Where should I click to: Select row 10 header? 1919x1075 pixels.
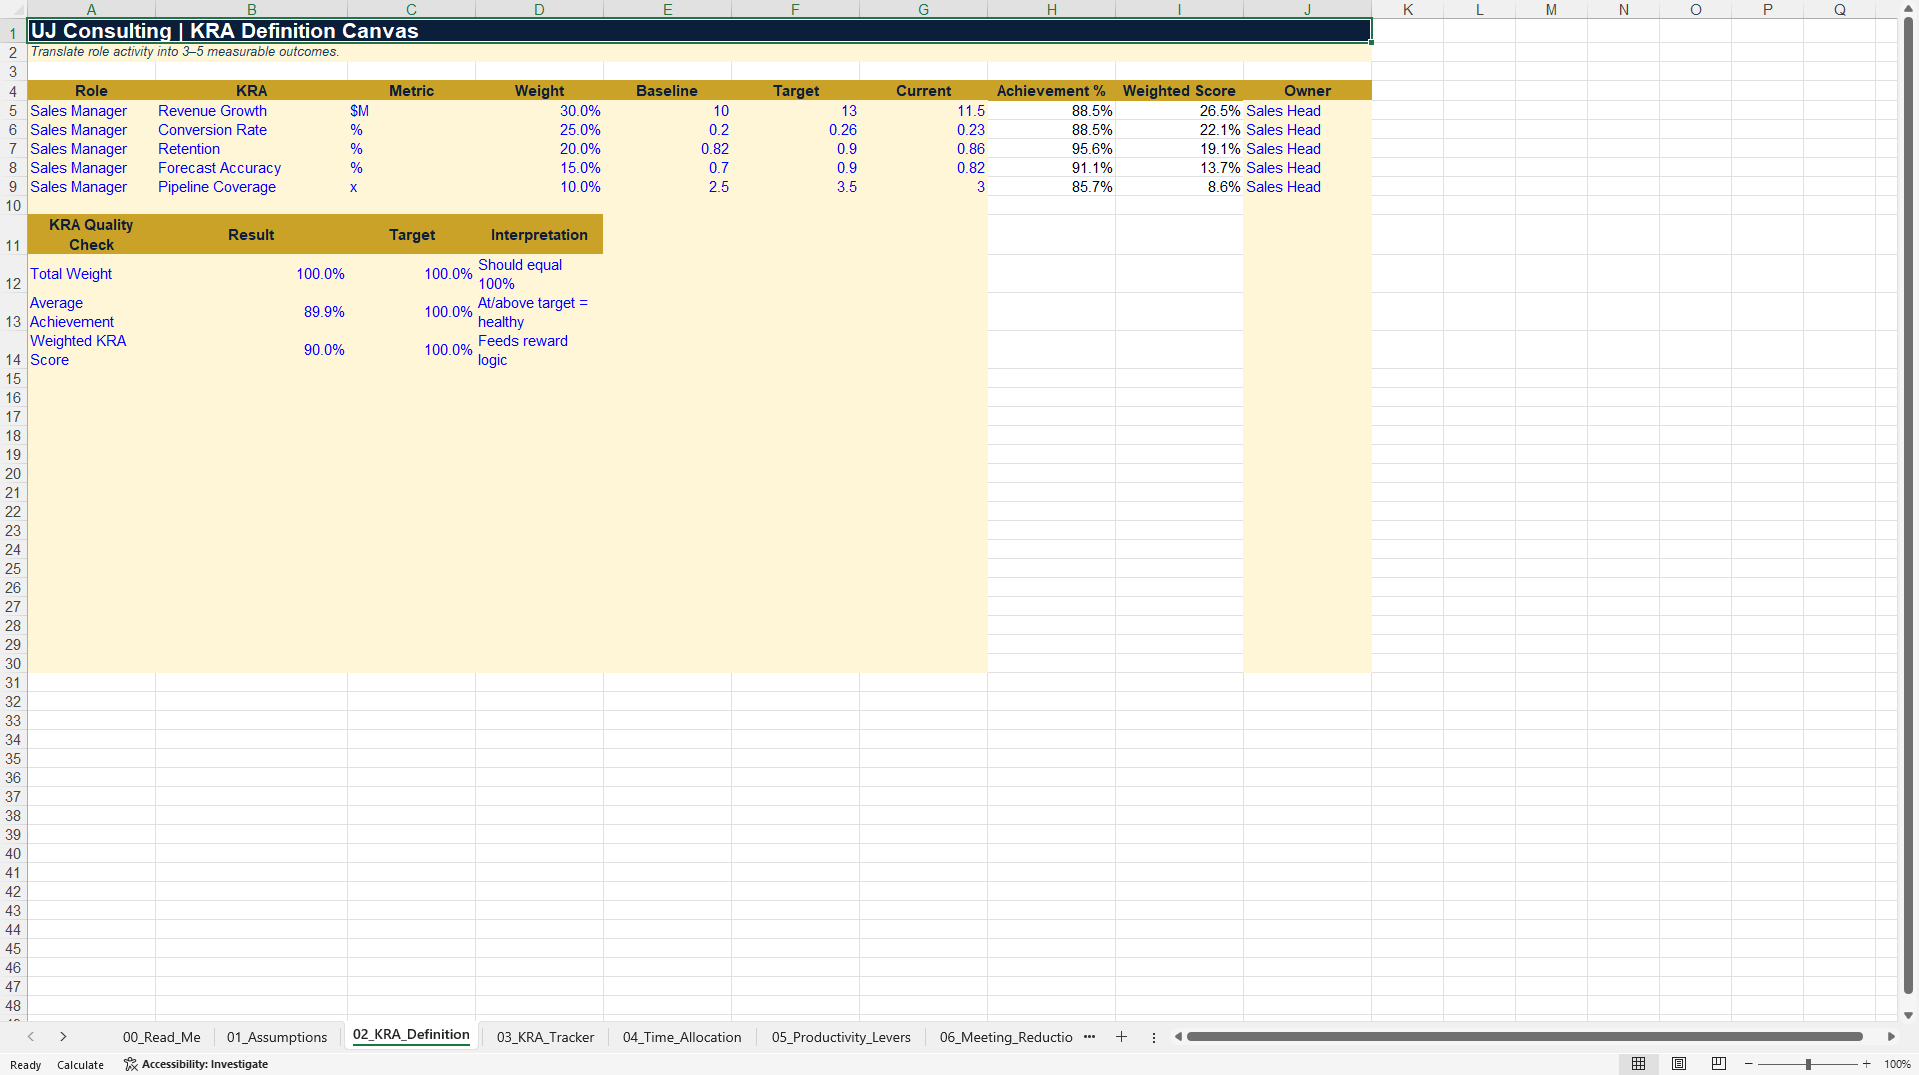(13, 206)
